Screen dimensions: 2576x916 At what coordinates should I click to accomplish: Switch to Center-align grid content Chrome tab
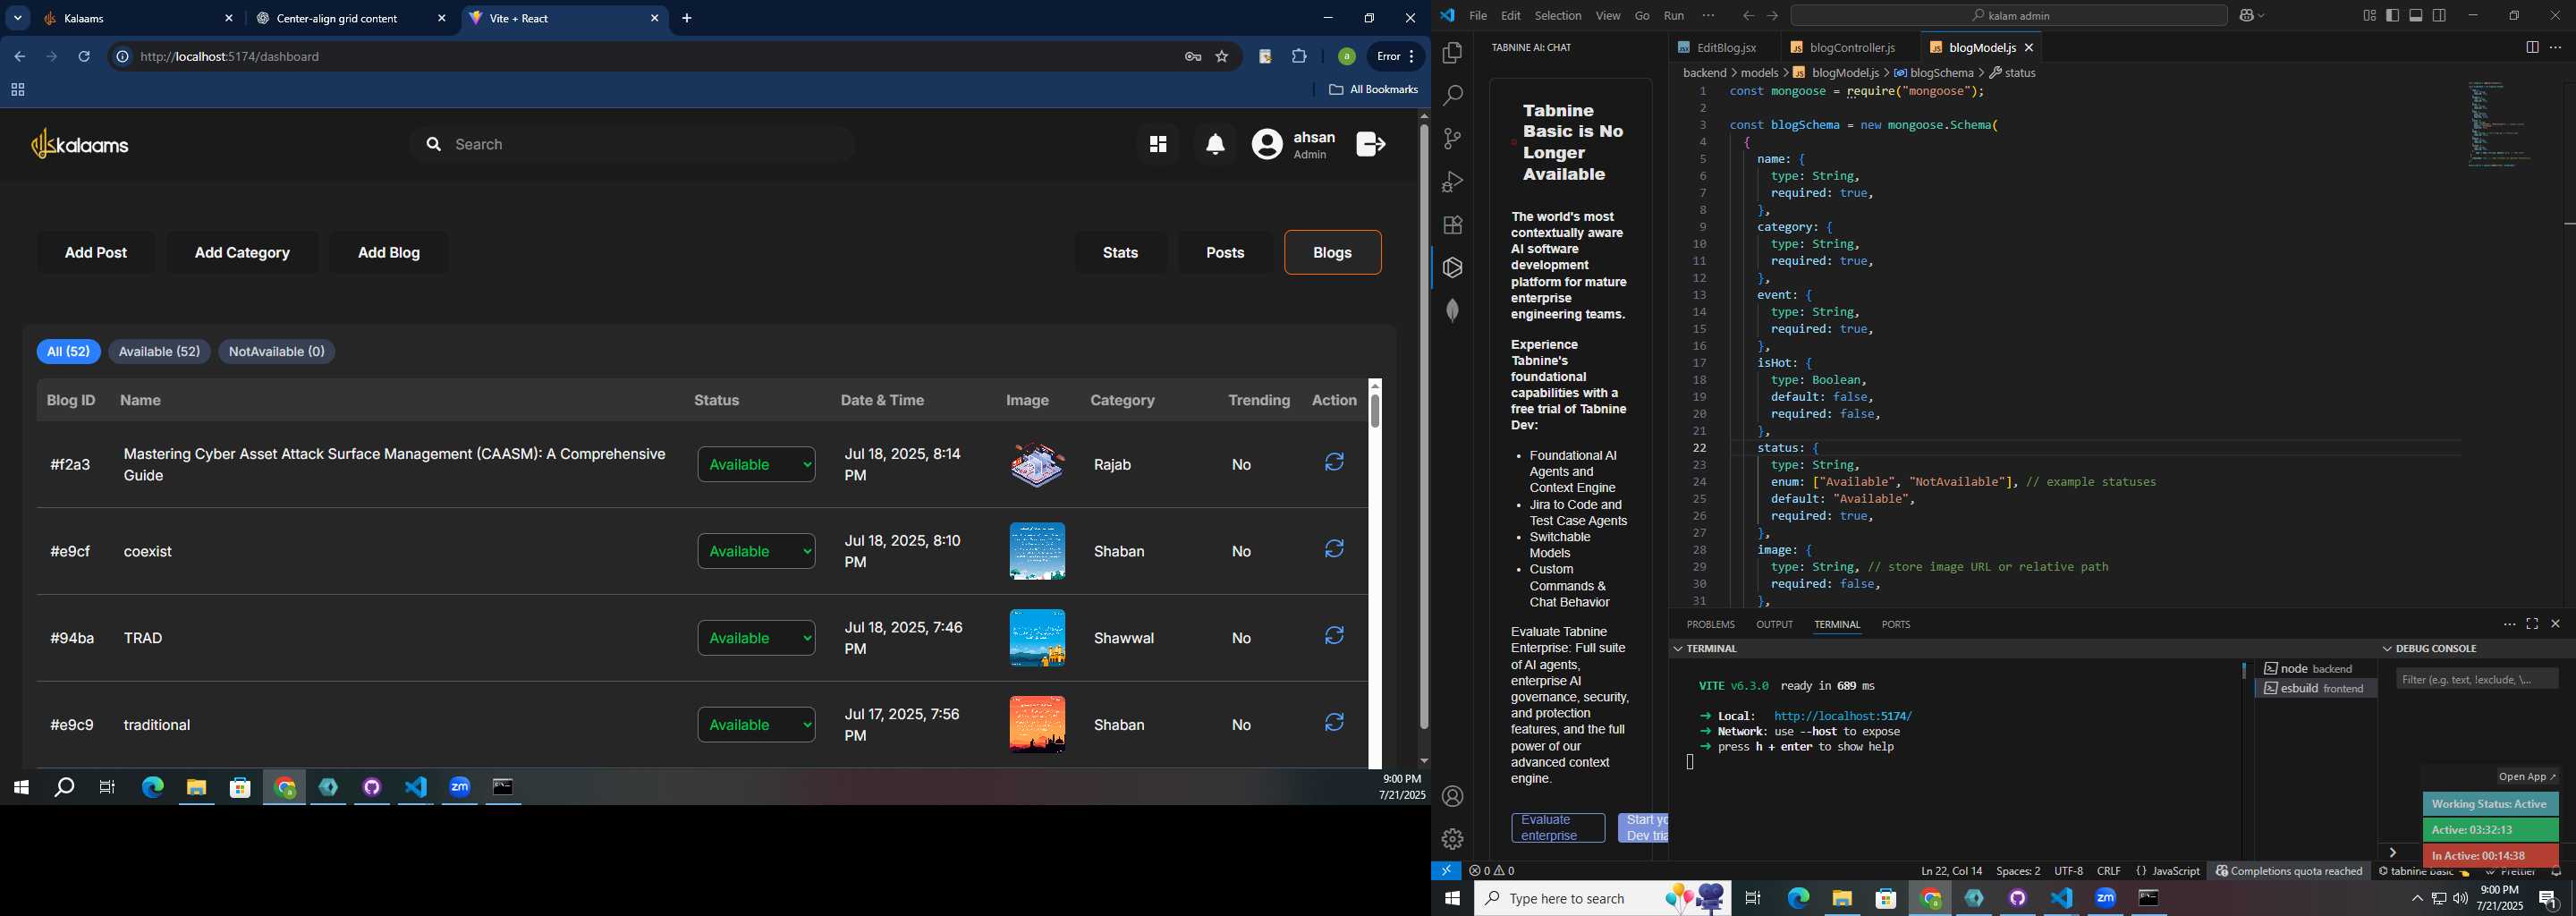[x=350, y=18]
